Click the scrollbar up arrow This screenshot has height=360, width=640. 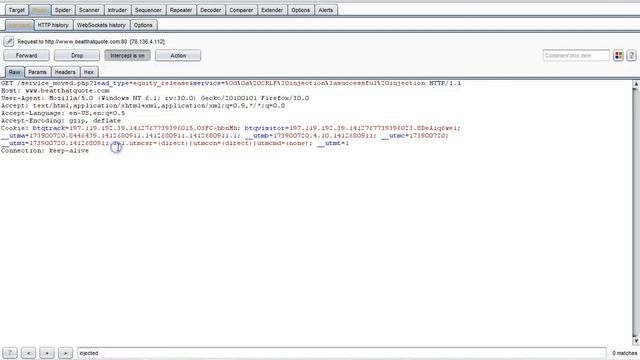pos(636,84)
